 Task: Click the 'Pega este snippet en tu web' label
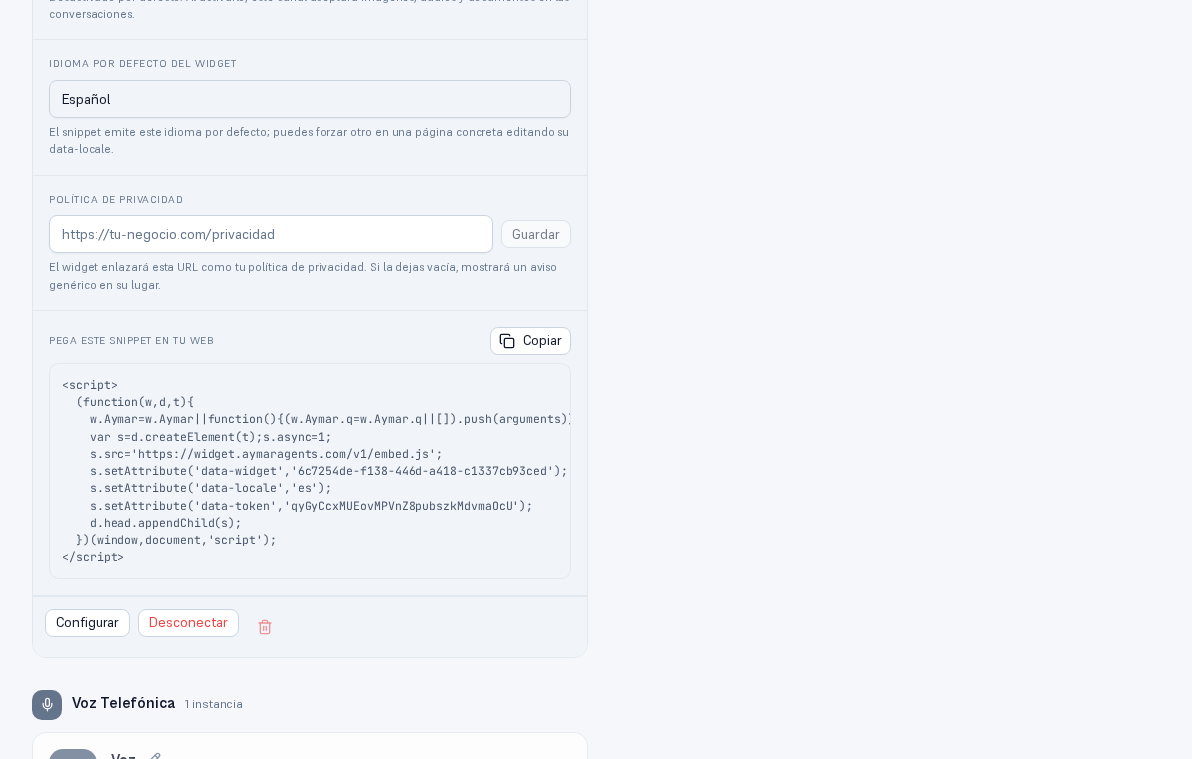[132, 341]
